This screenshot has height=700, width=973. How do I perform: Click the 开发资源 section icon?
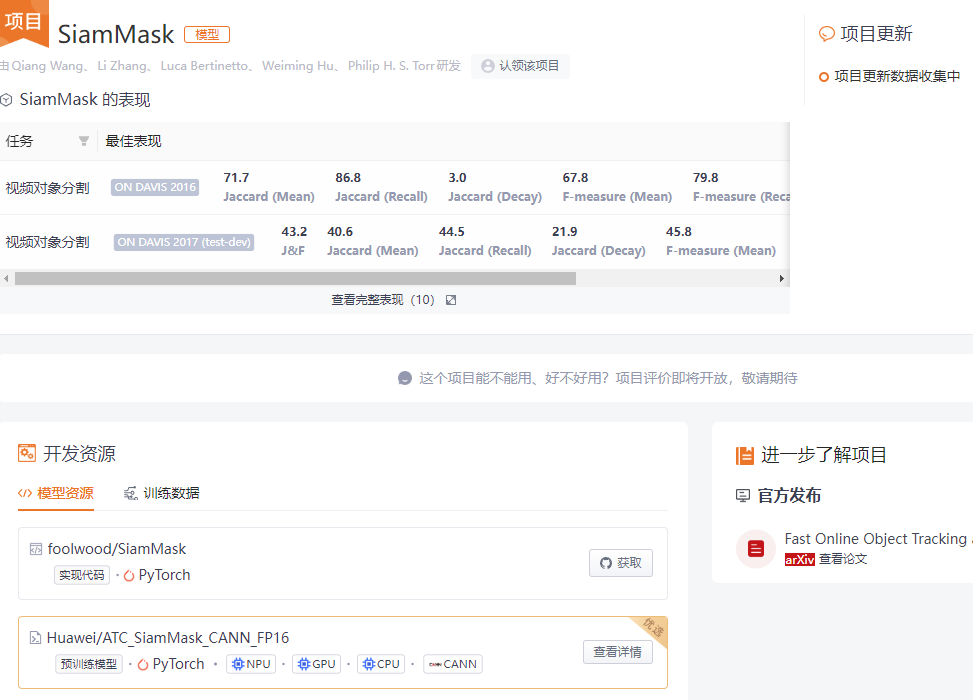[x=27, y=454]
